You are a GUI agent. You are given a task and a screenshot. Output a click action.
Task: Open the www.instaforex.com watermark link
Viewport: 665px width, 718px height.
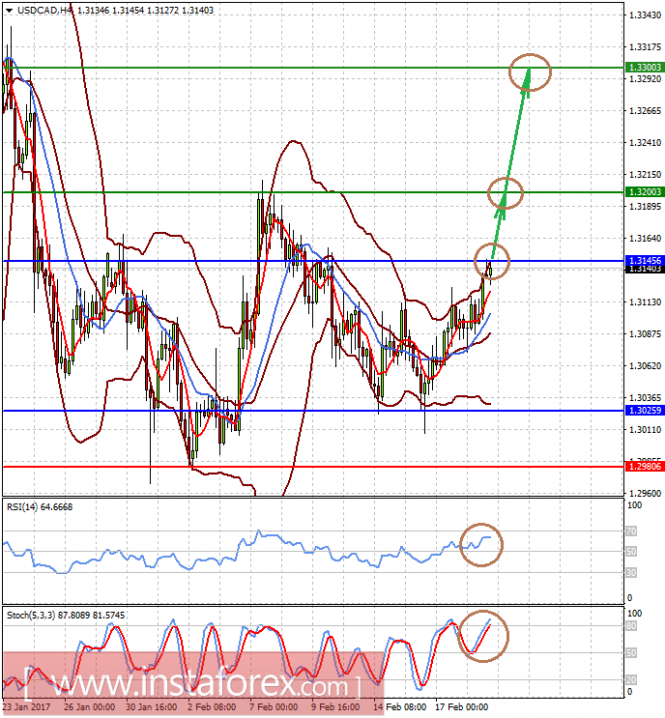192,684
